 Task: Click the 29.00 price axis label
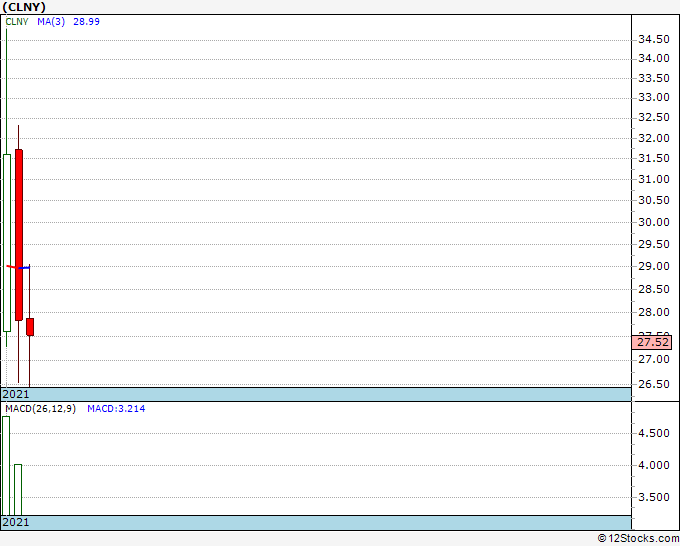click(654, 266)
